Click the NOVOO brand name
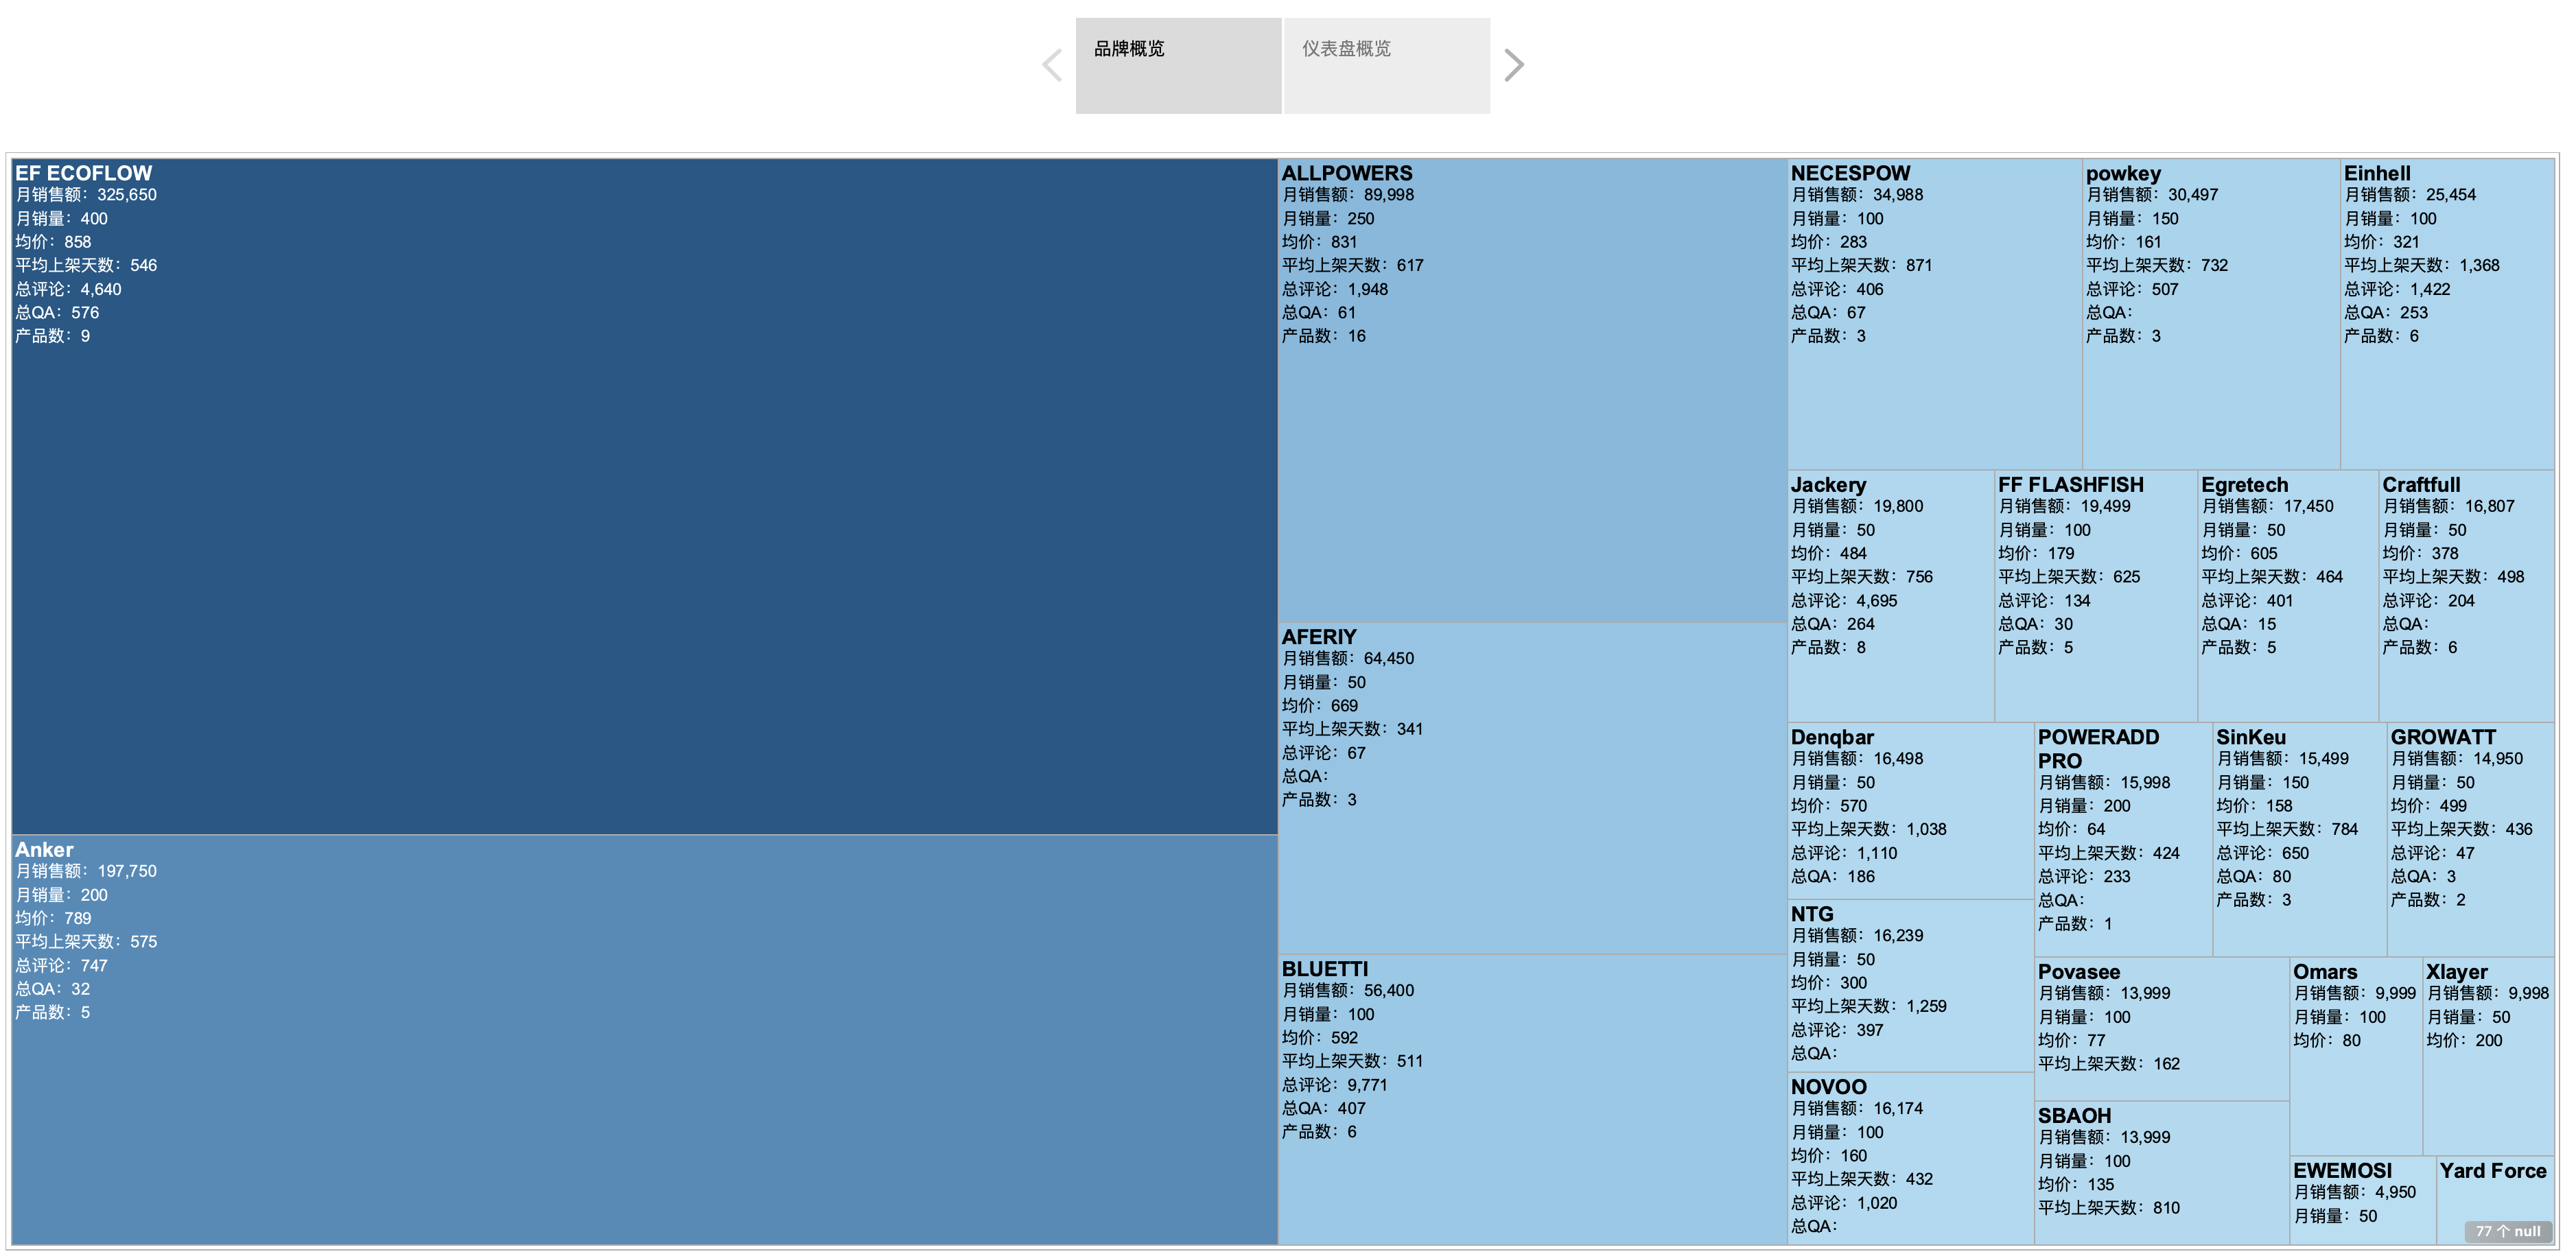This screenshot has width=2576, height=1254. (1829, 1087)
